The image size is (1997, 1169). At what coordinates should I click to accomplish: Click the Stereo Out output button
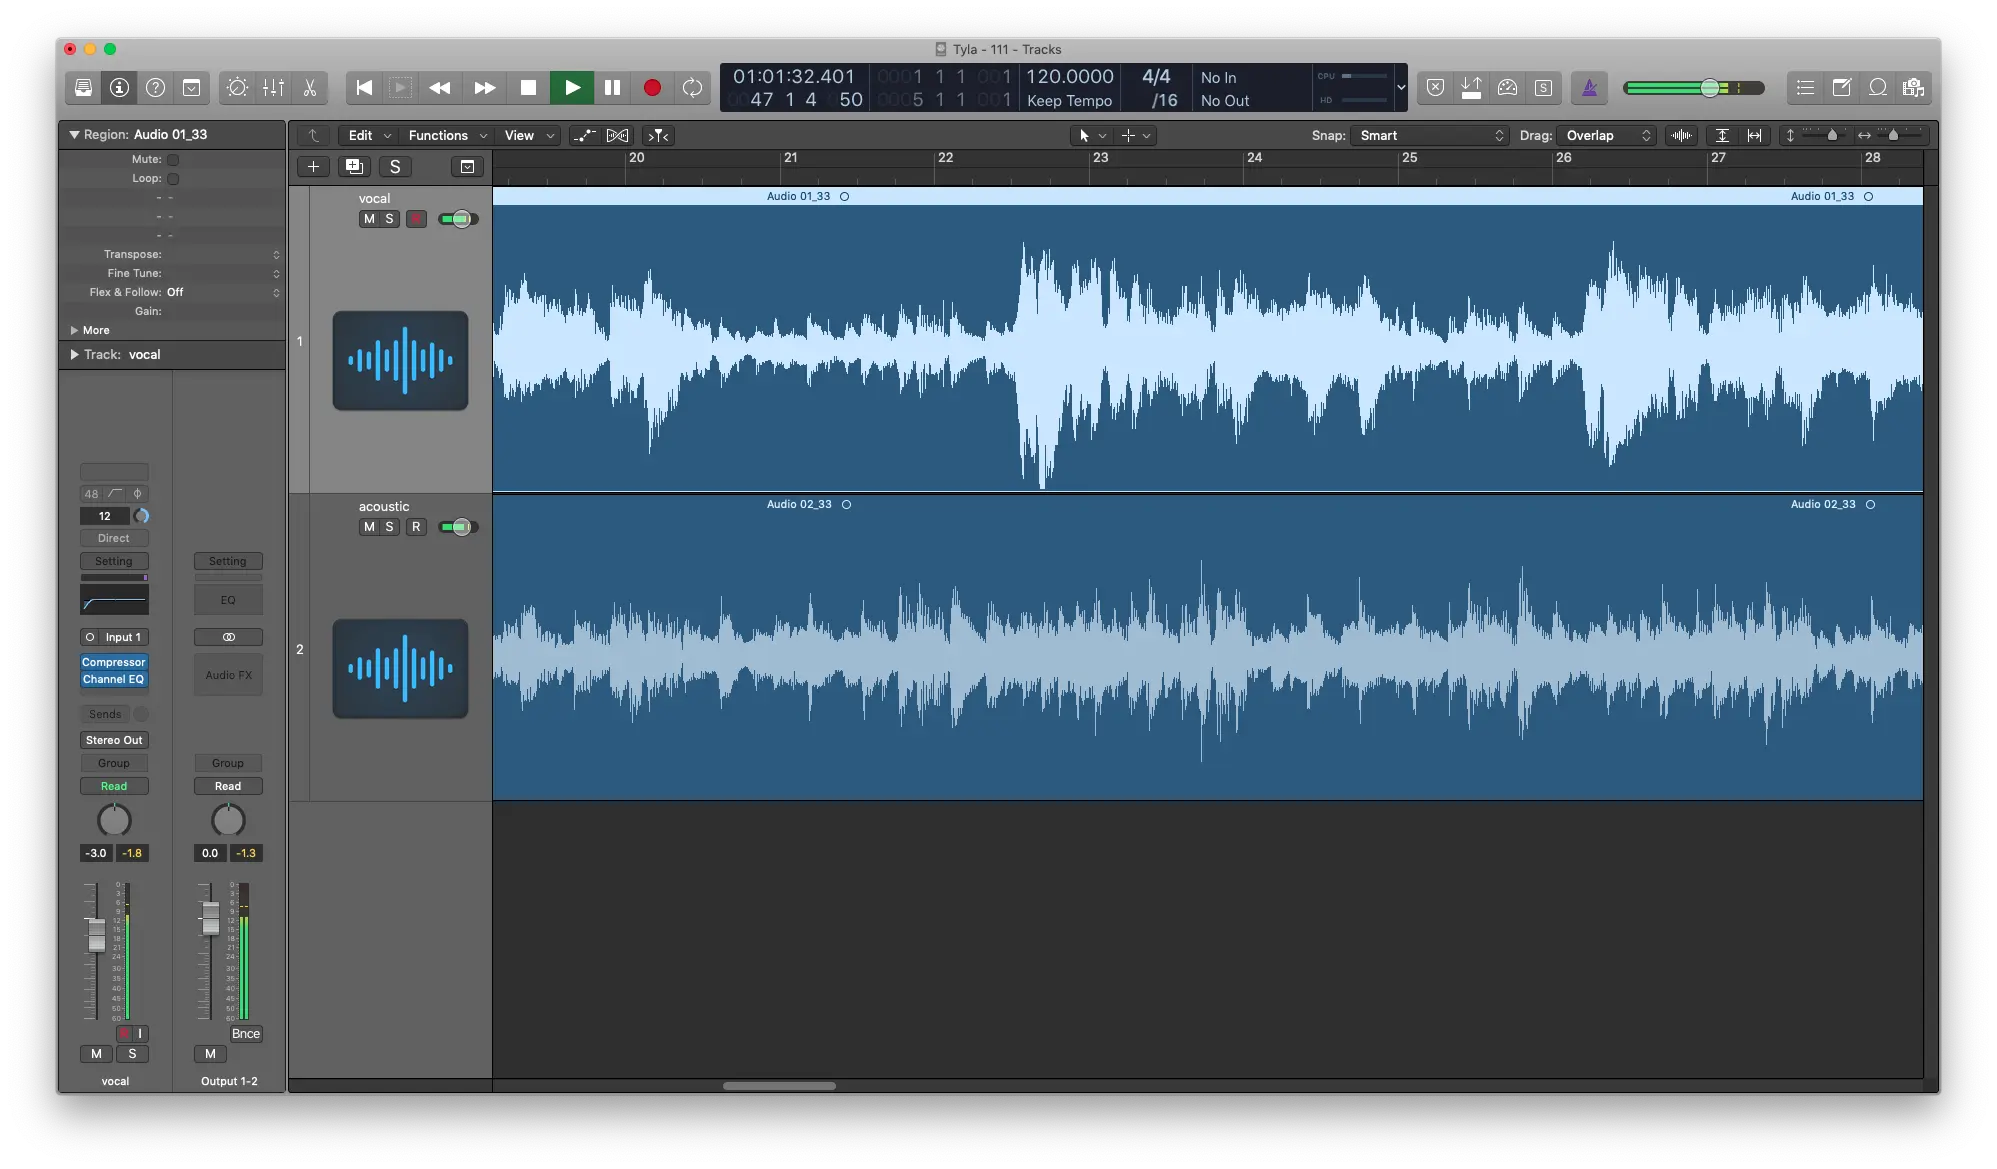114,740
